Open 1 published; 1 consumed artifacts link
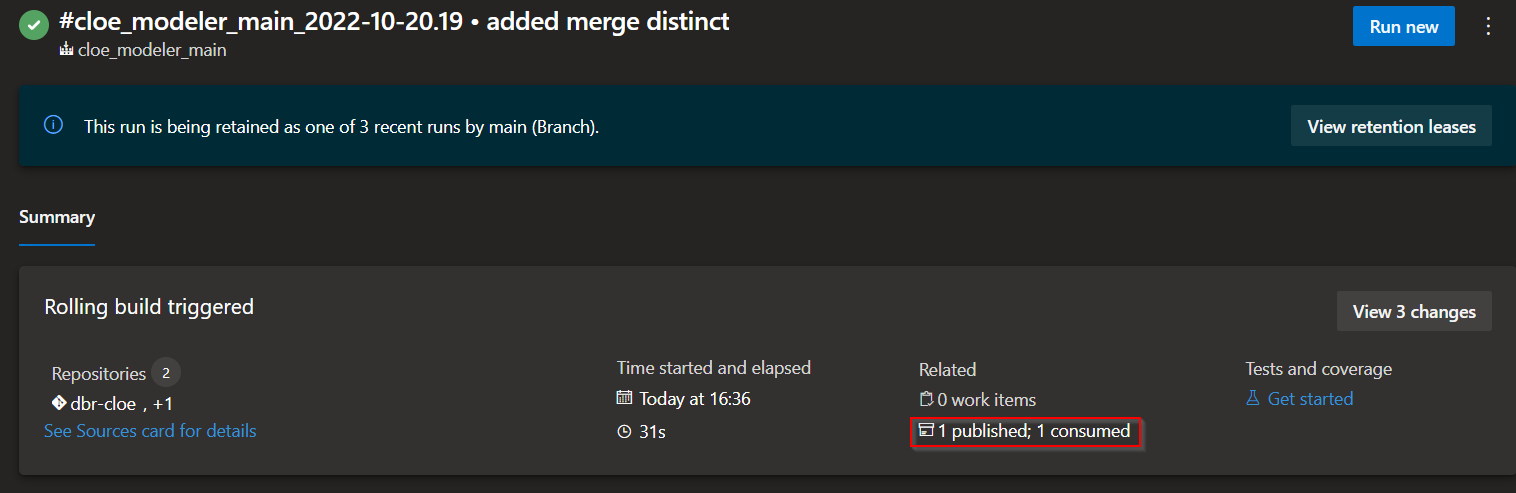 tap(1034, 431)
